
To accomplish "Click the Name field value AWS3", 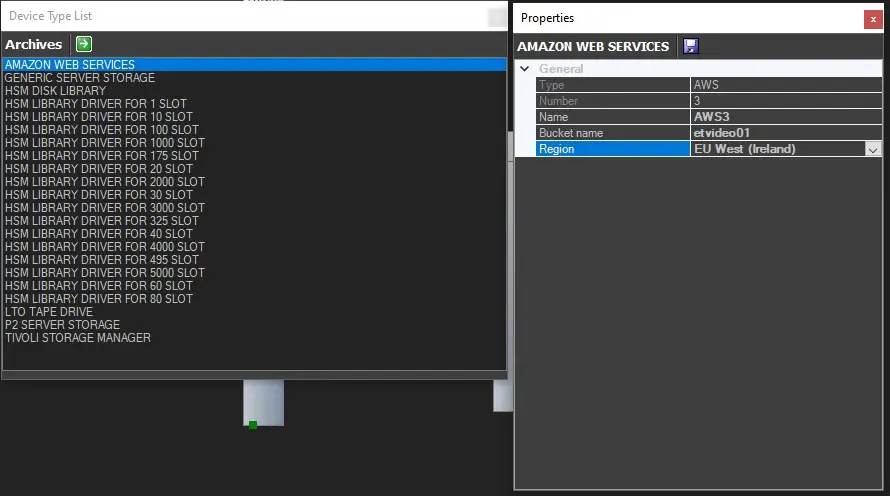I will point(785,117).
